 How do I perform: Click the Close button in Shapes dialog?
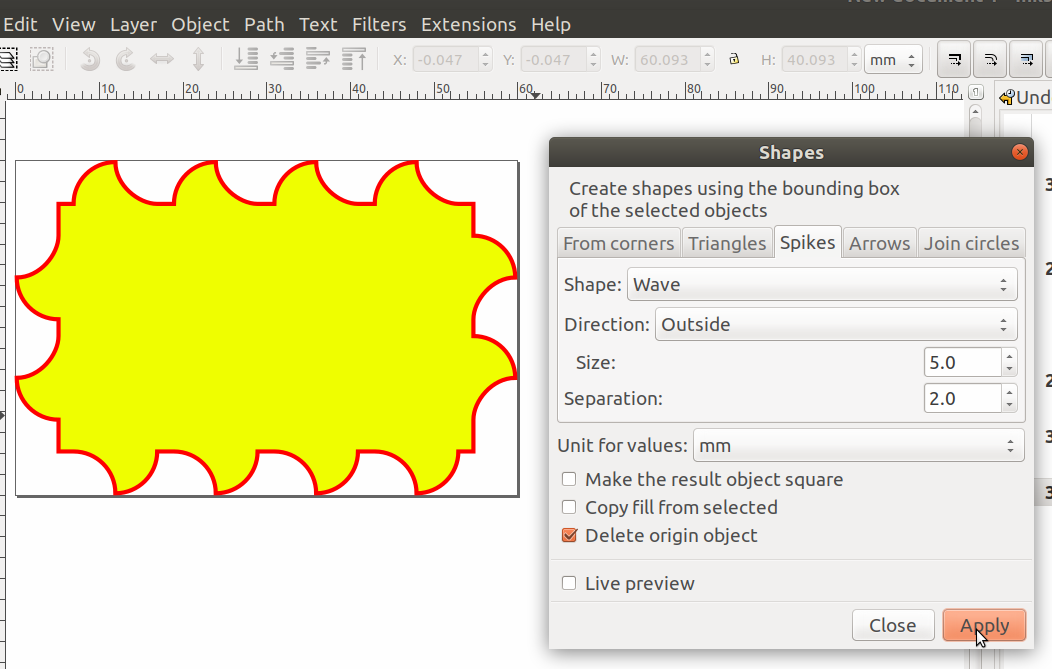pos(893,624)
